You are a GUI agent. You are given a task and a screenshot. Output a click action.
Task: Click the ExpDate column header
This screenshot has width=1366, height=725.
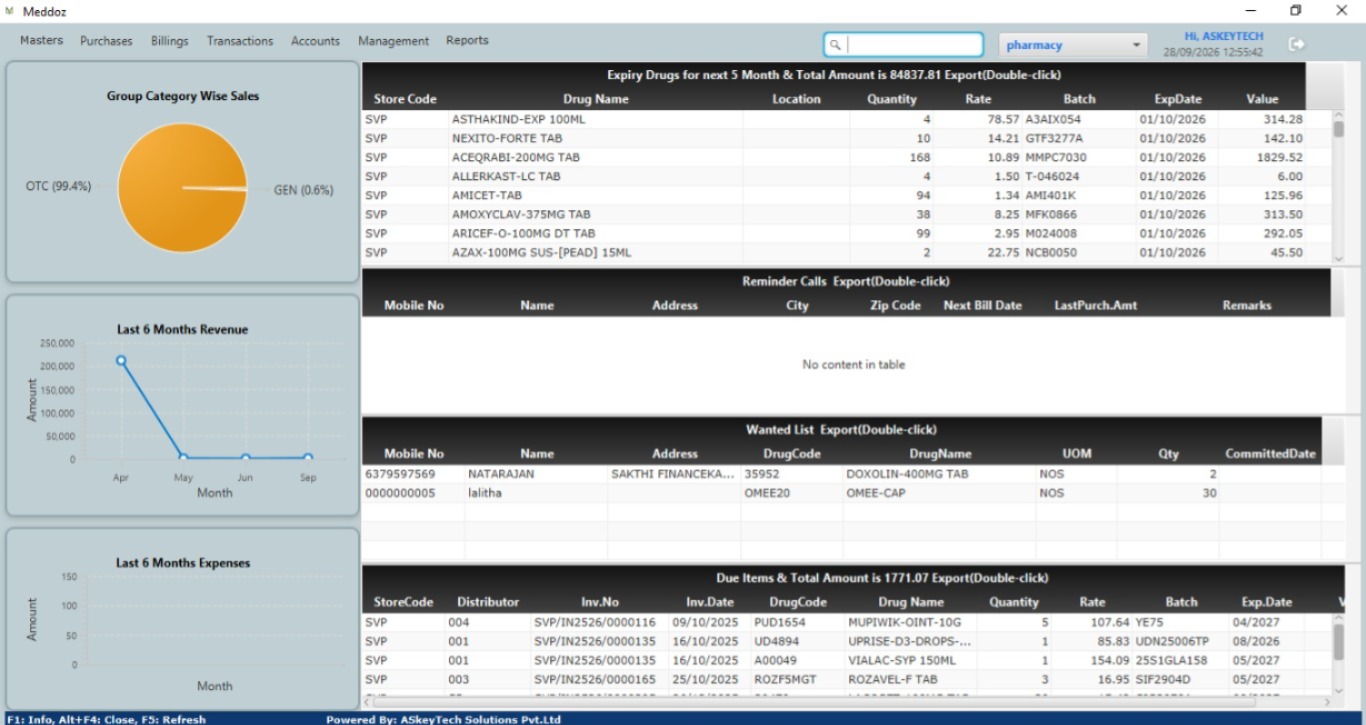1177,99
